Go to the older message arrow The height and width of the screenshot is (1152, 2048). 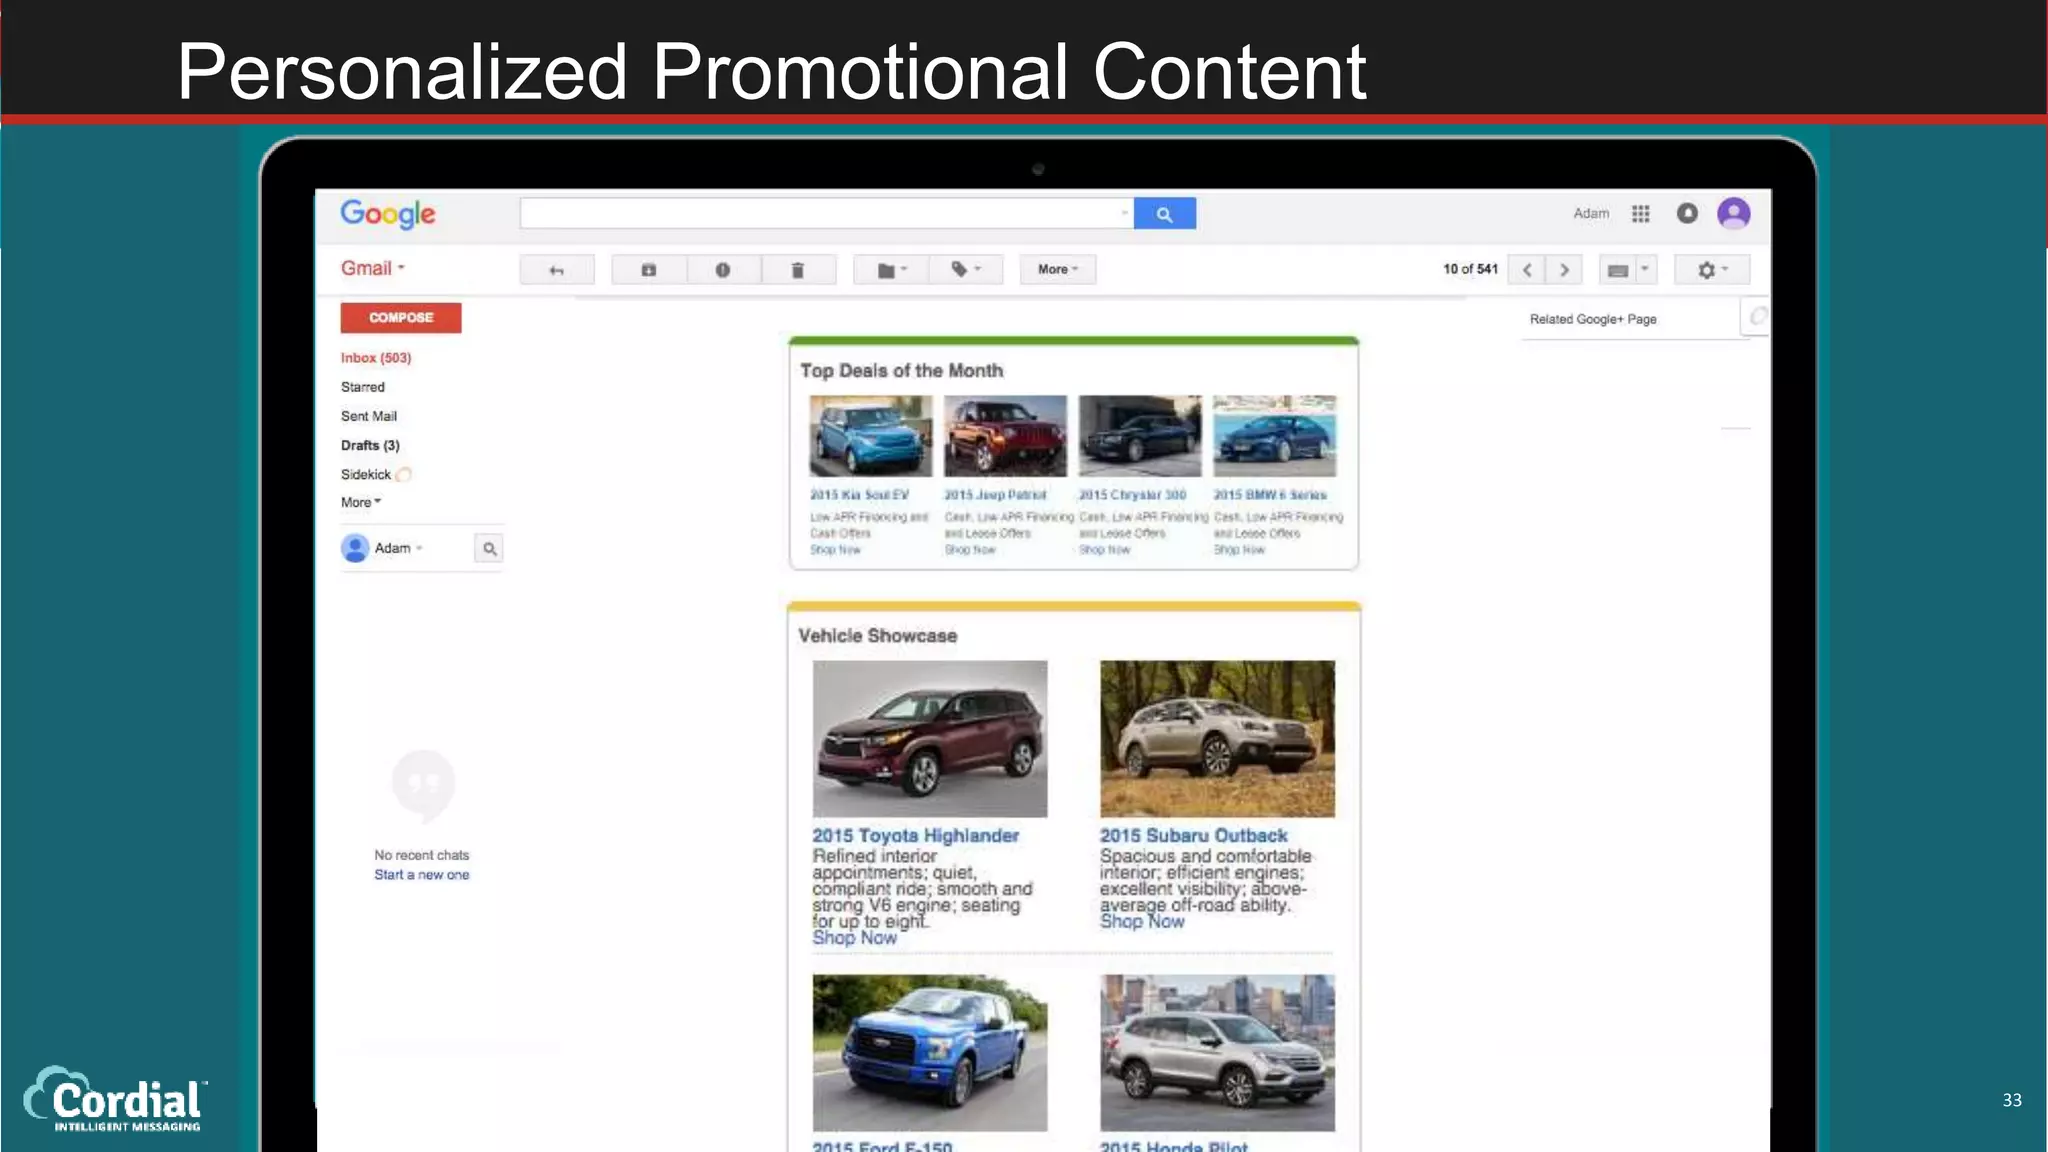click(x=1565, y=270)
